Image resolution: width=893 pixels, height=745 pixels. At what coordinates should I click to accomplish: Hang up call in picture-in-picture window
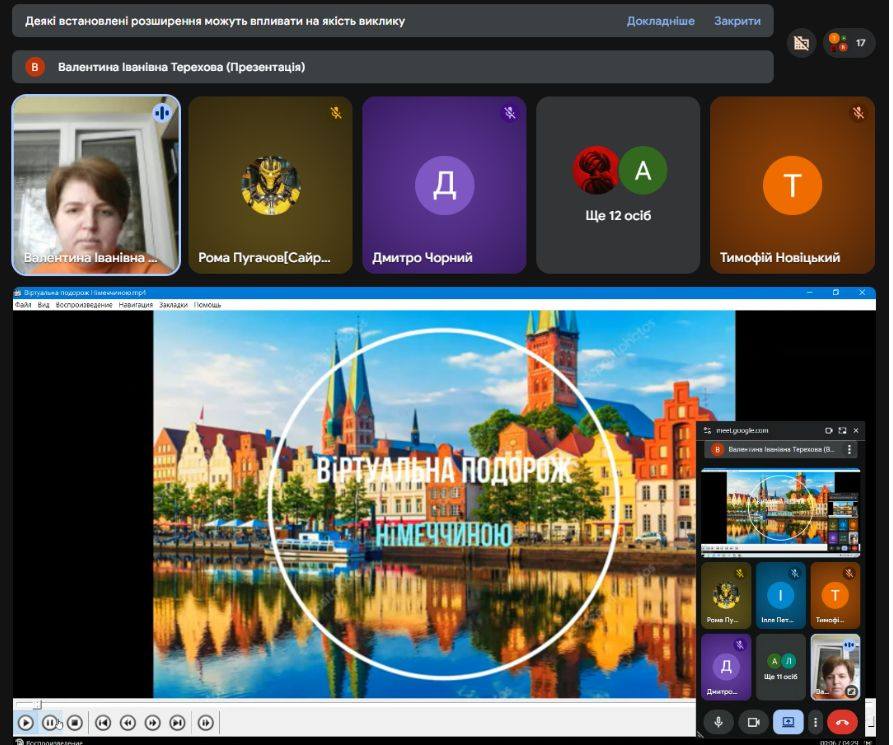pyautogui.click(x=842, y=722)
